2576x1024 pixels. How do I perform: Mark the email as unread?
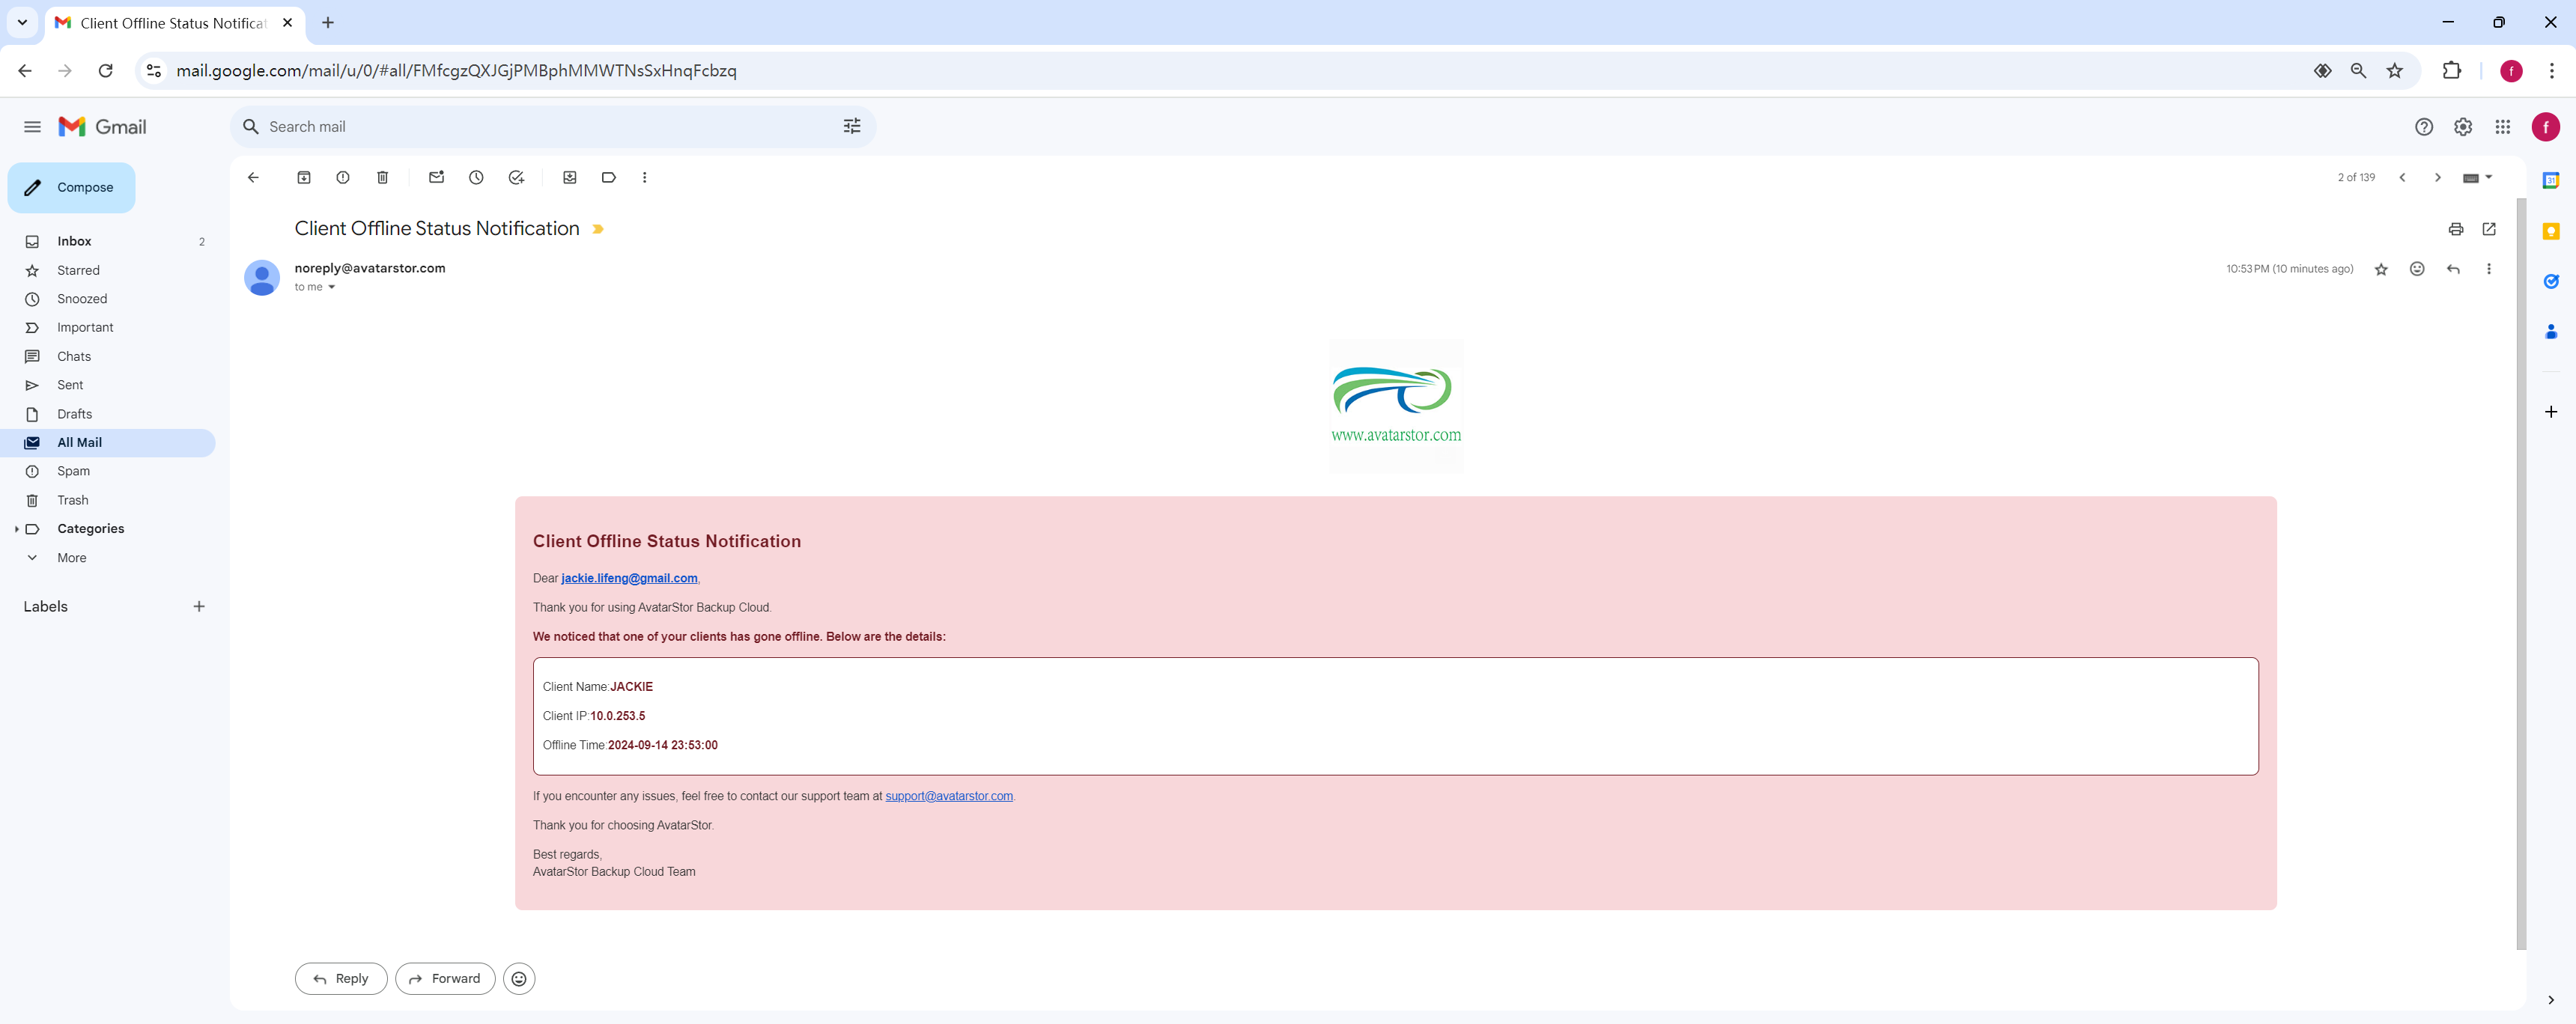(x=436, y=177)
